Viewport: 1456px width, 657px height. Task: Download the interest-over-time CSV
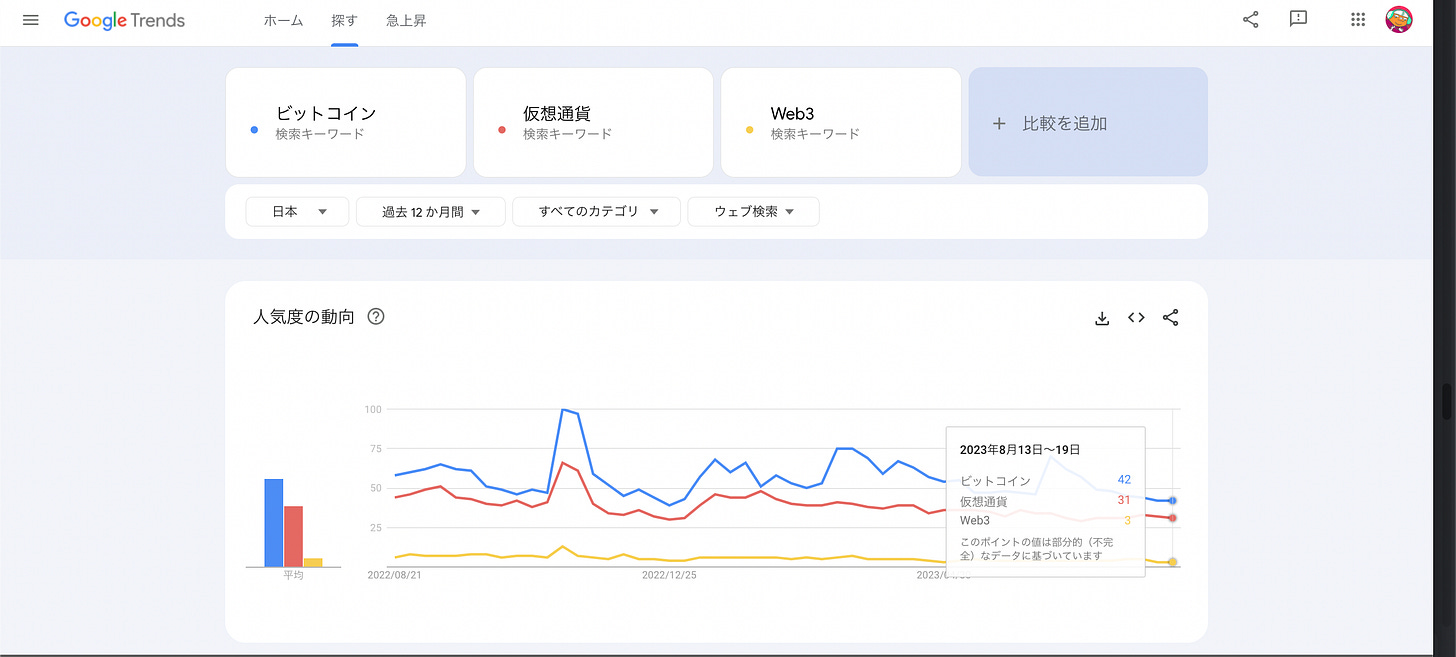coord(1102,318)
